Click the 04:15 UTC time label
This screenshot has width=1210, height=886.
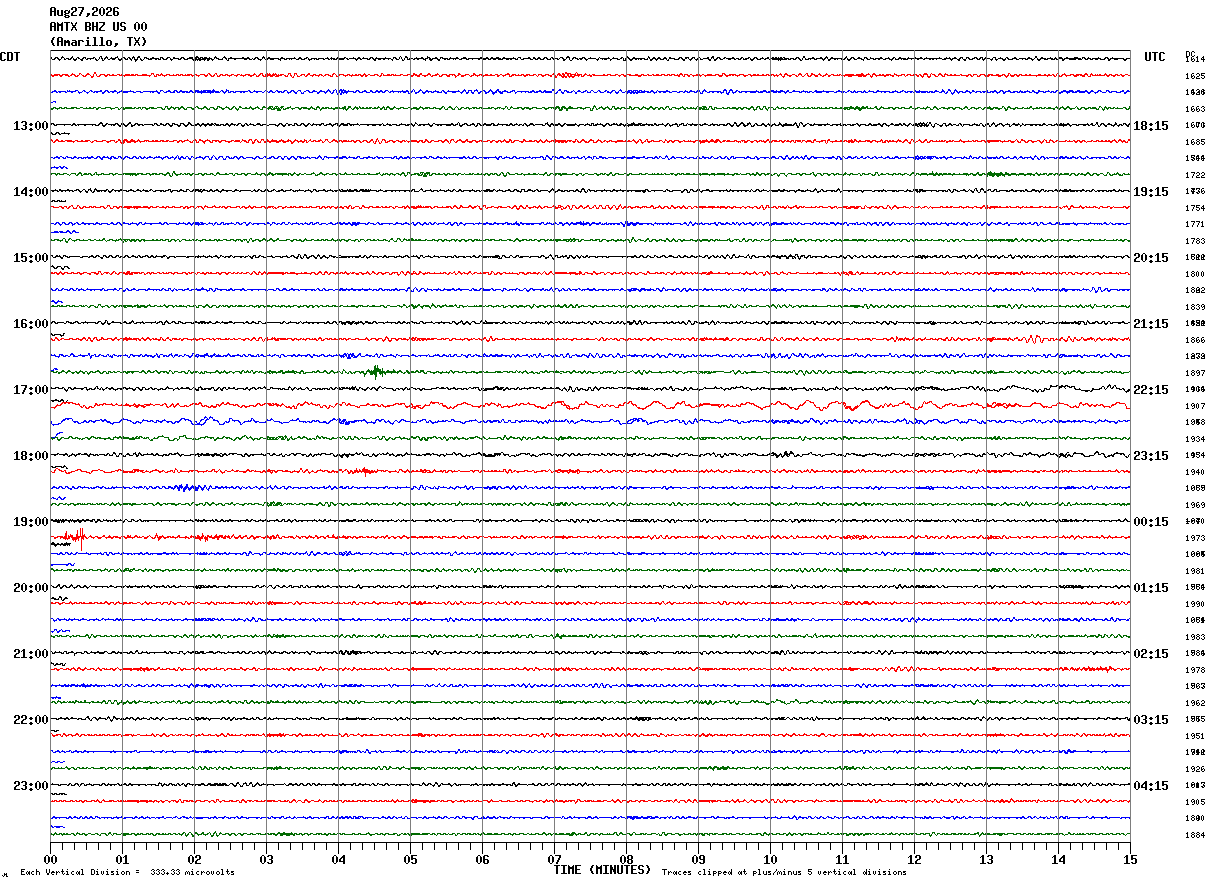coord(1150,786)
